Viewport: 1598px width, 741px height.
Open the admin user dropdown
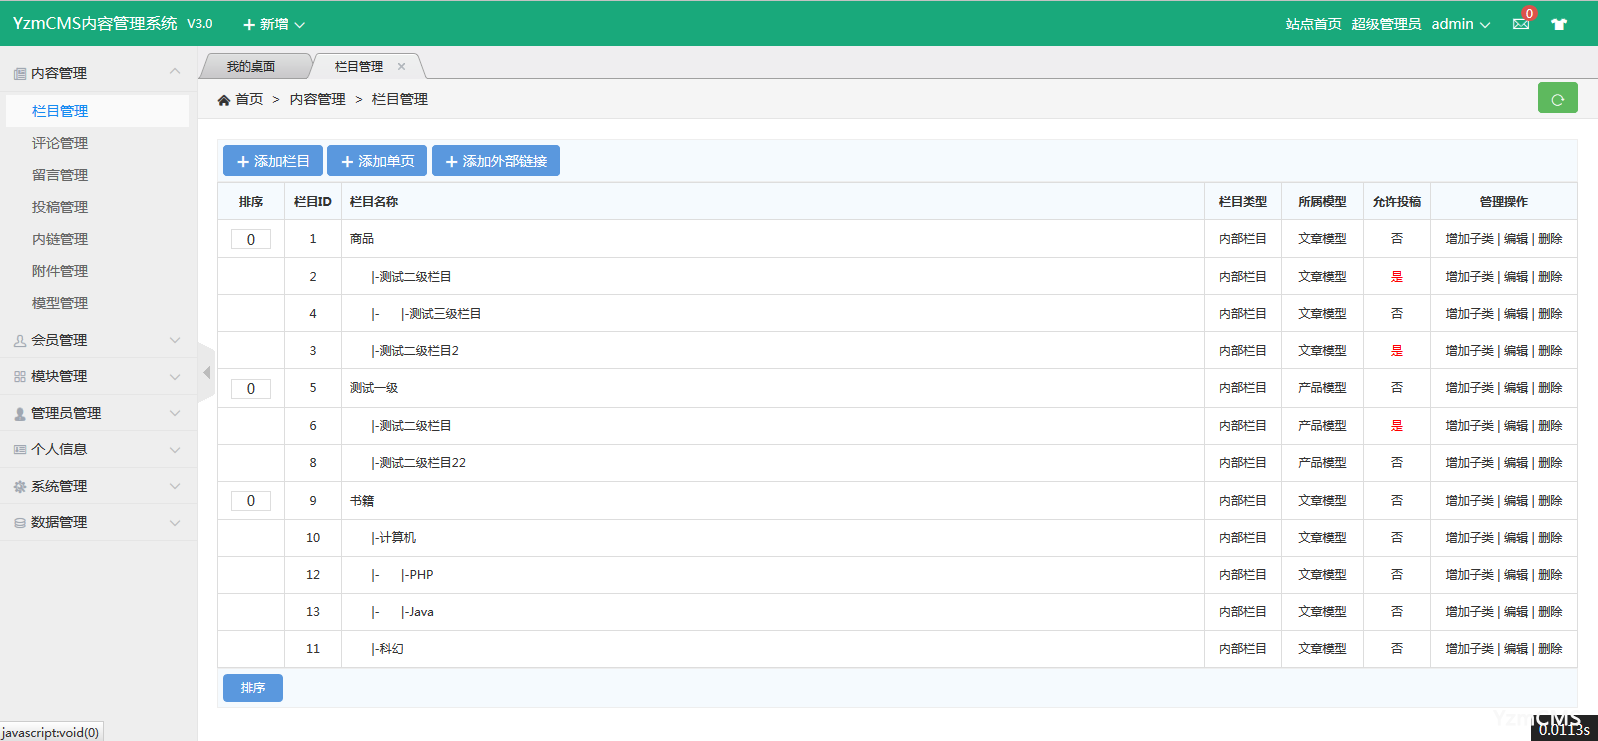tap(1460, 24)
